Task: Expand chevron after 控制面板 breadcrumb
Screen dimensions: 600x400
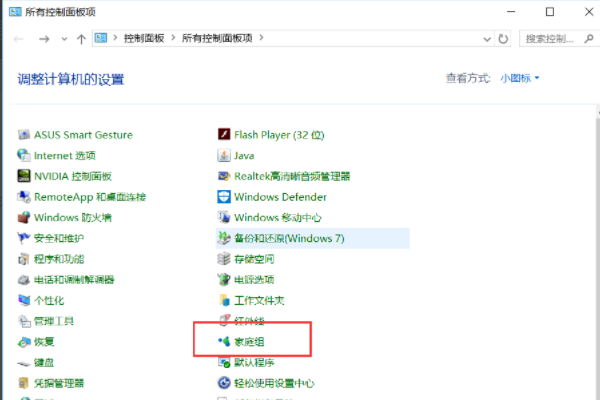Action: (173, 38)
